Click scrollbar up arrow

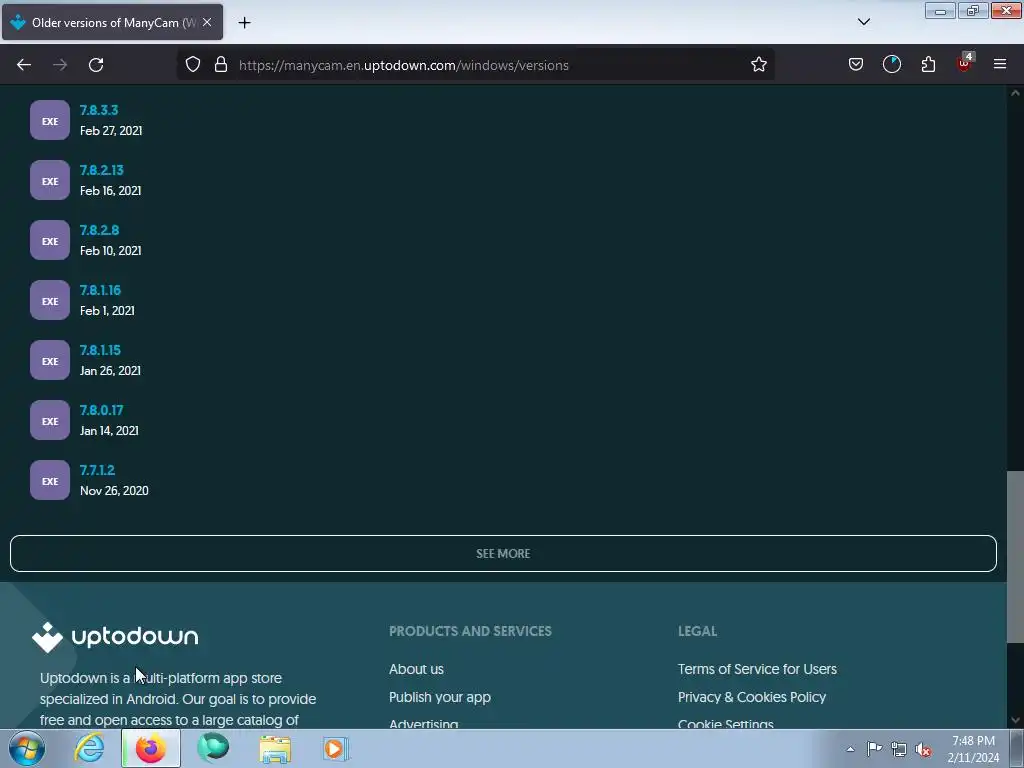pyautogui.click(x=1015, y=93)
